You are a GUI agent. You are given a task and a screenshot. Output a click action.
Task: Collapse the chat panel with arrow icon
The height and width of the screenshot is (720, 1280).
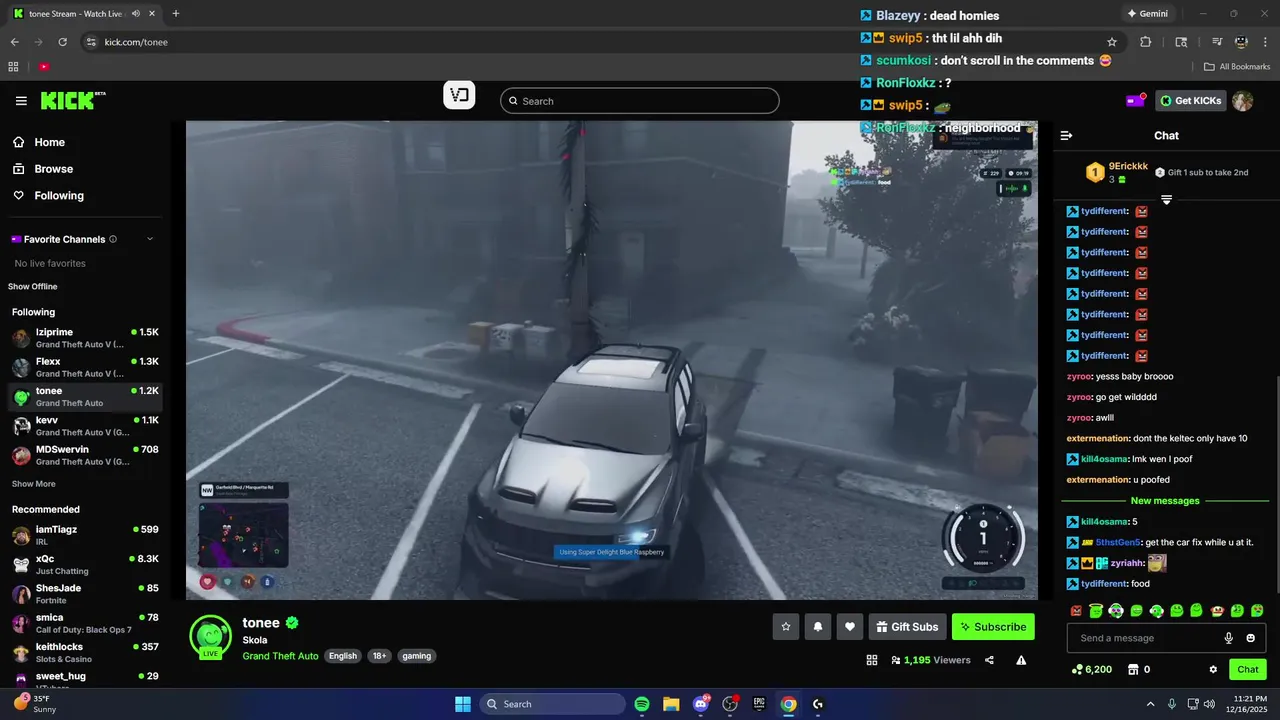pos(1066,135)
